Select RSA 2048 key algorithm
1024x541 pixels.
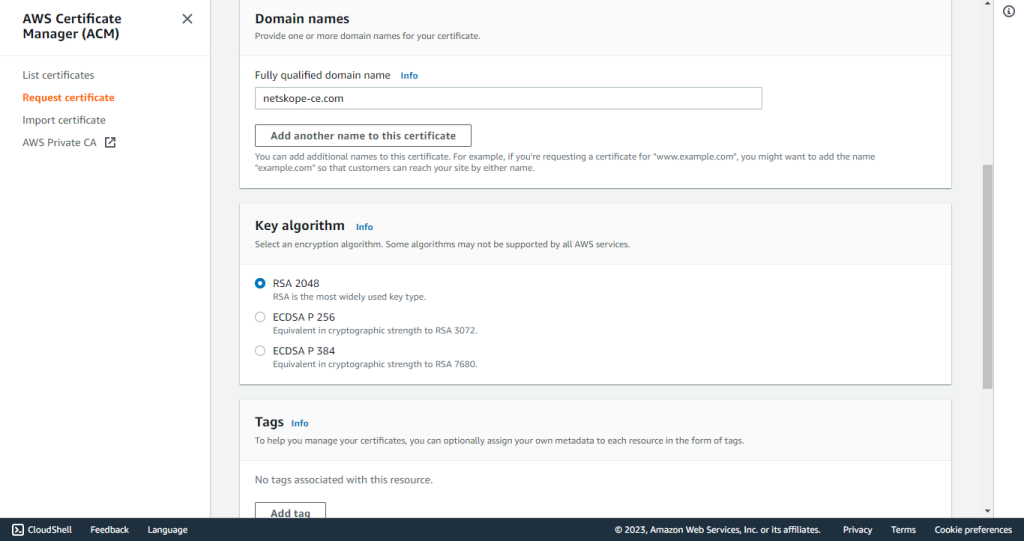pyautogui.click(x=260, y=284)
